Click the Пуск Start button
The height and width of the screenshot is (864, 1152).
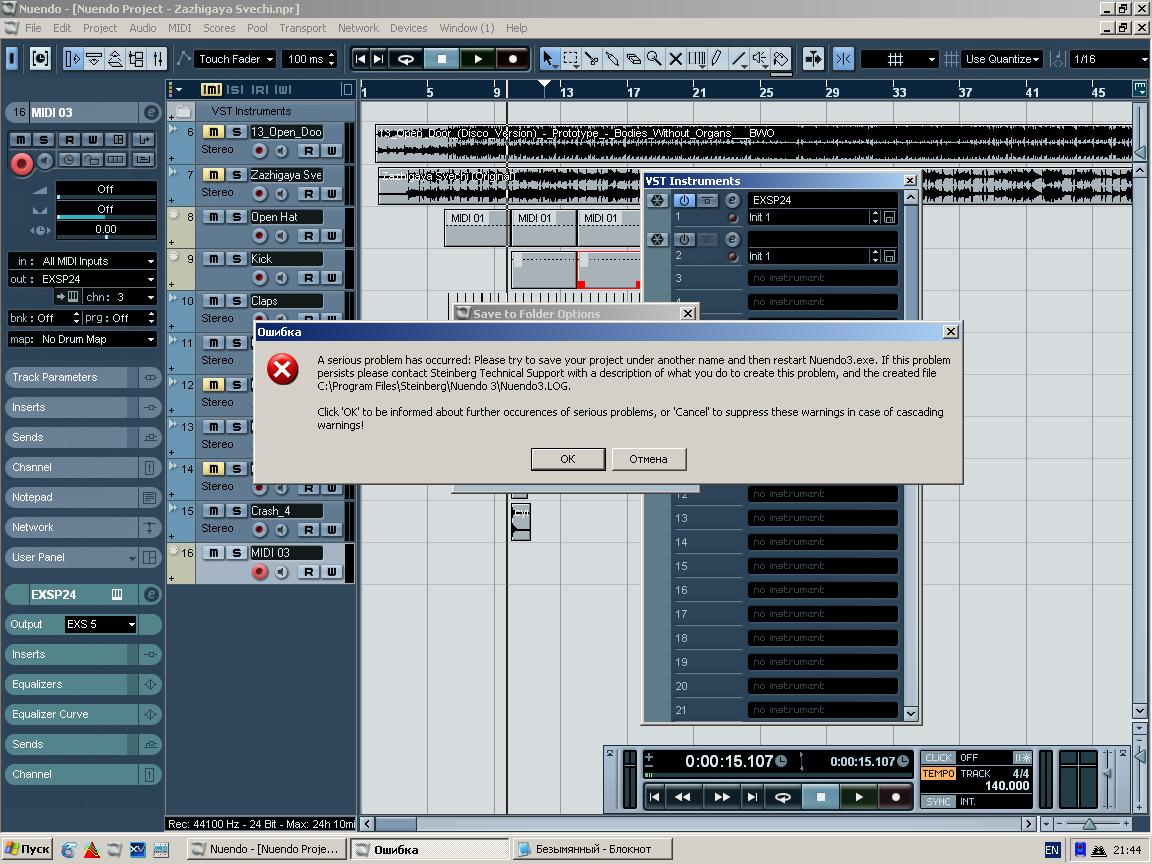(x=27, y=849)
